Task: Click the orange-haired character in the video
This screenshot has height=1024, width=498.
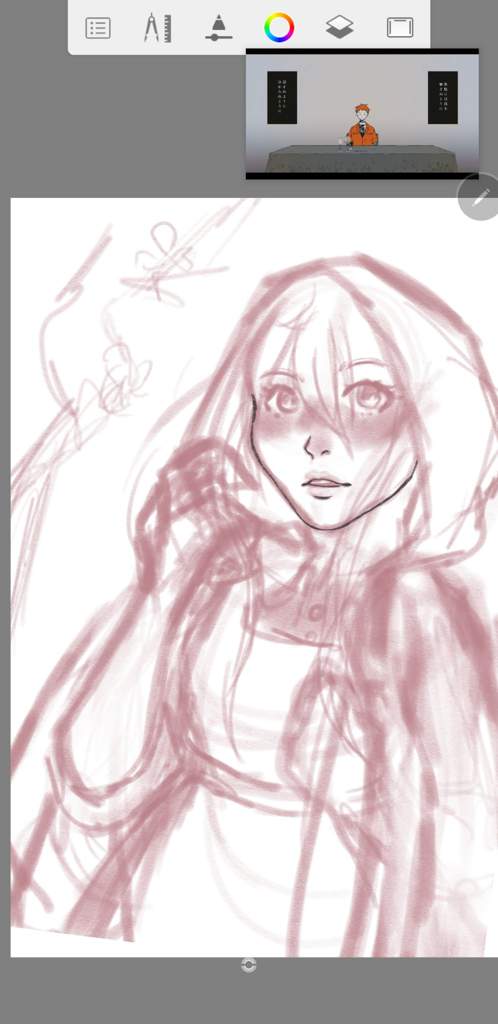Action: 362,126
